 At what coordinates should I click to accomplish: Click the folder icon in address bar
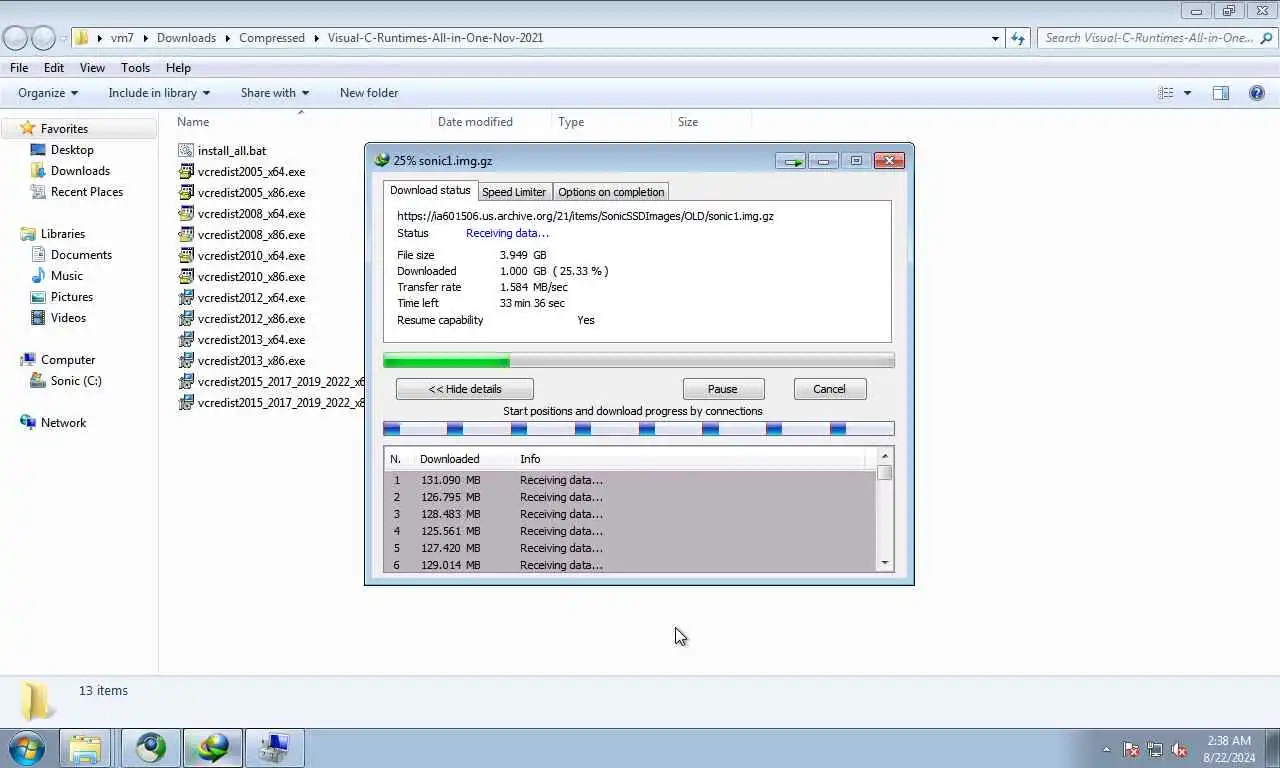click(82, 38)
